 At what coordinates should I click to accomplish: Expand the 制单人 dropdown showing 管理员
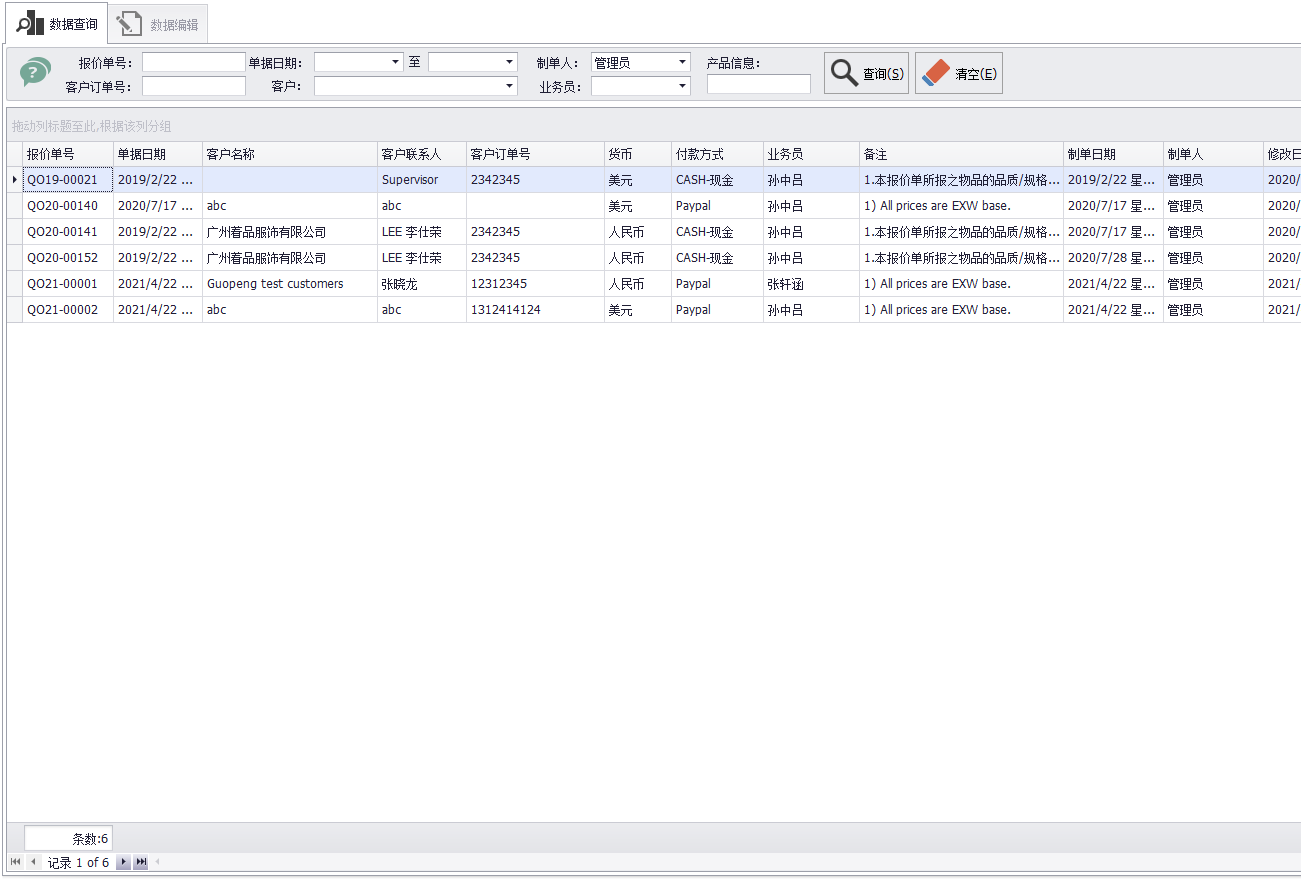click(683, 62)
